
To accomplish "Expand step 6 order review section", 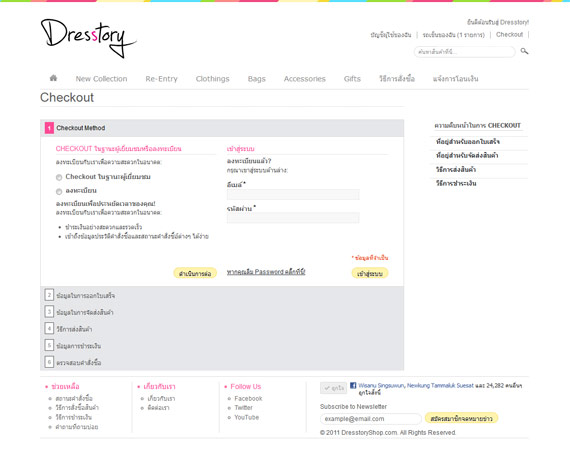I will pos(222,362).
